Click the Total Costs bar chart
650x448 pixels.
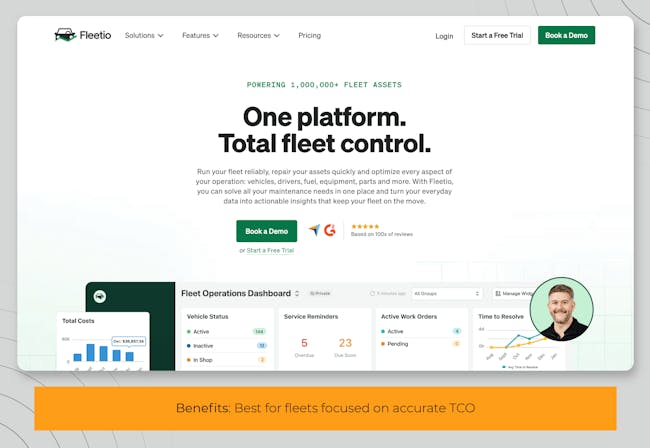tap(104, 351)
